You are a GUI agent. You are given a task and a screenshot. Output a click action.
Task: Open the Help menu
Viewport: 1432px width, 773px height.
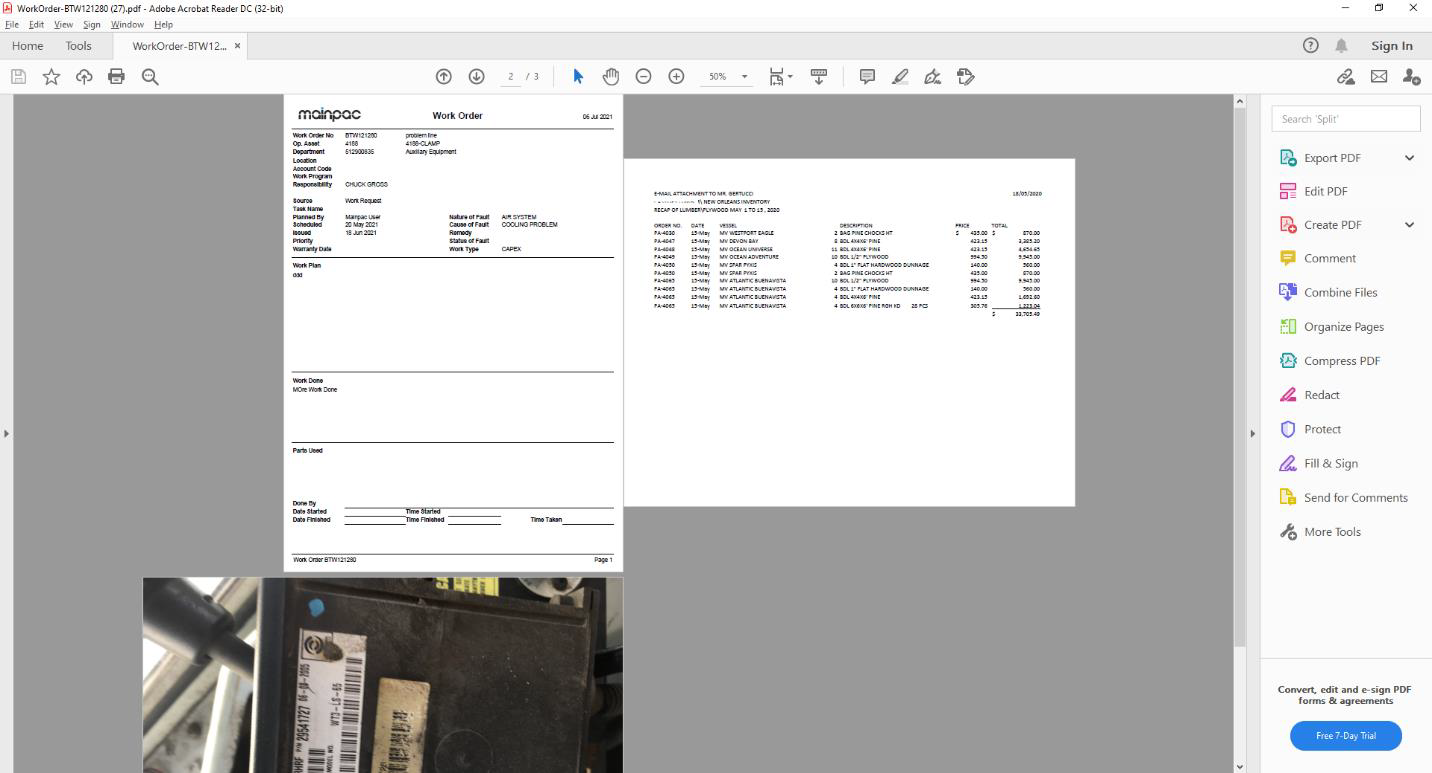coord(163,24)
